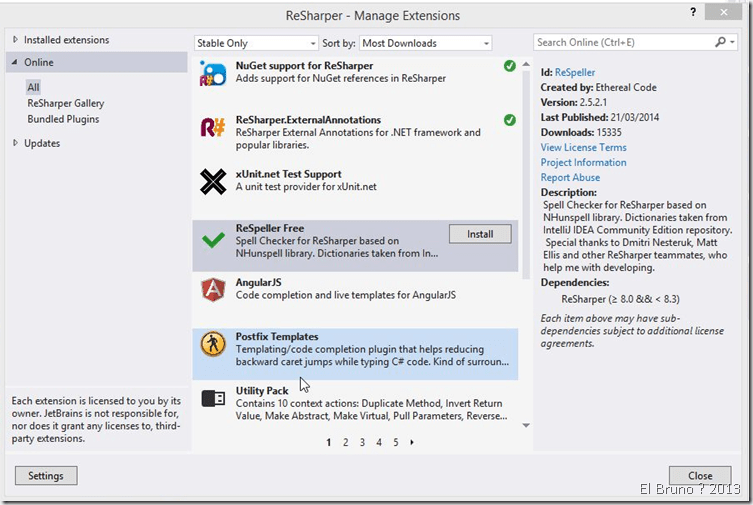Screen dimensions: 753x505
Task: Click the ReSpeller Free green checkmark icon
Action: click(213, 240)
